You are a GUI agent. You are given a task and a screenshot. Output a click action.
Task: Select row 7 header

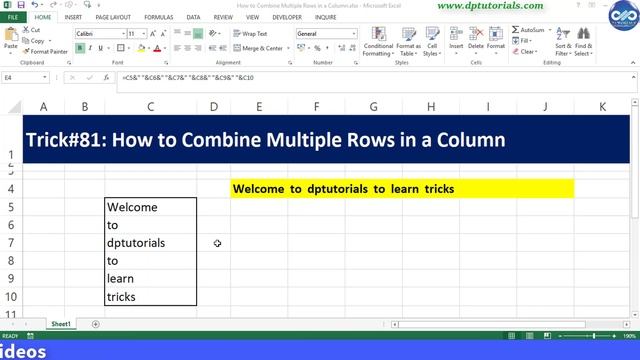(11, 243)
